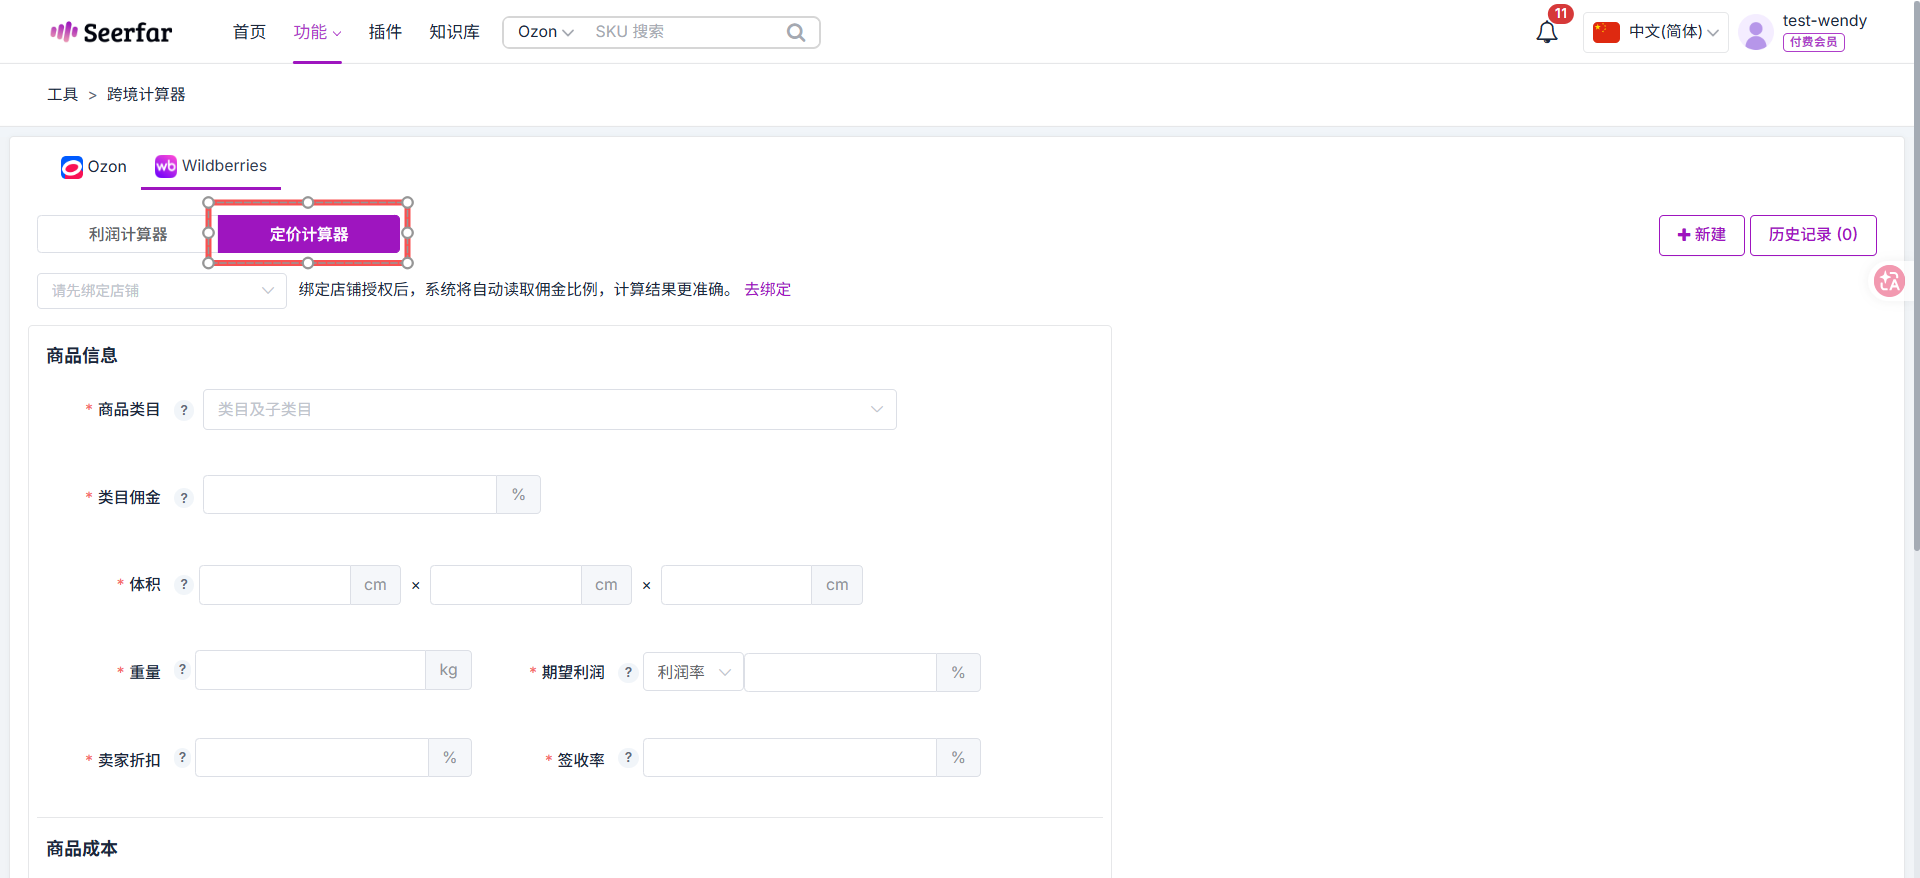Click the user avatar icon
The image size is (1920, 878).
[x=1755, y=32]
